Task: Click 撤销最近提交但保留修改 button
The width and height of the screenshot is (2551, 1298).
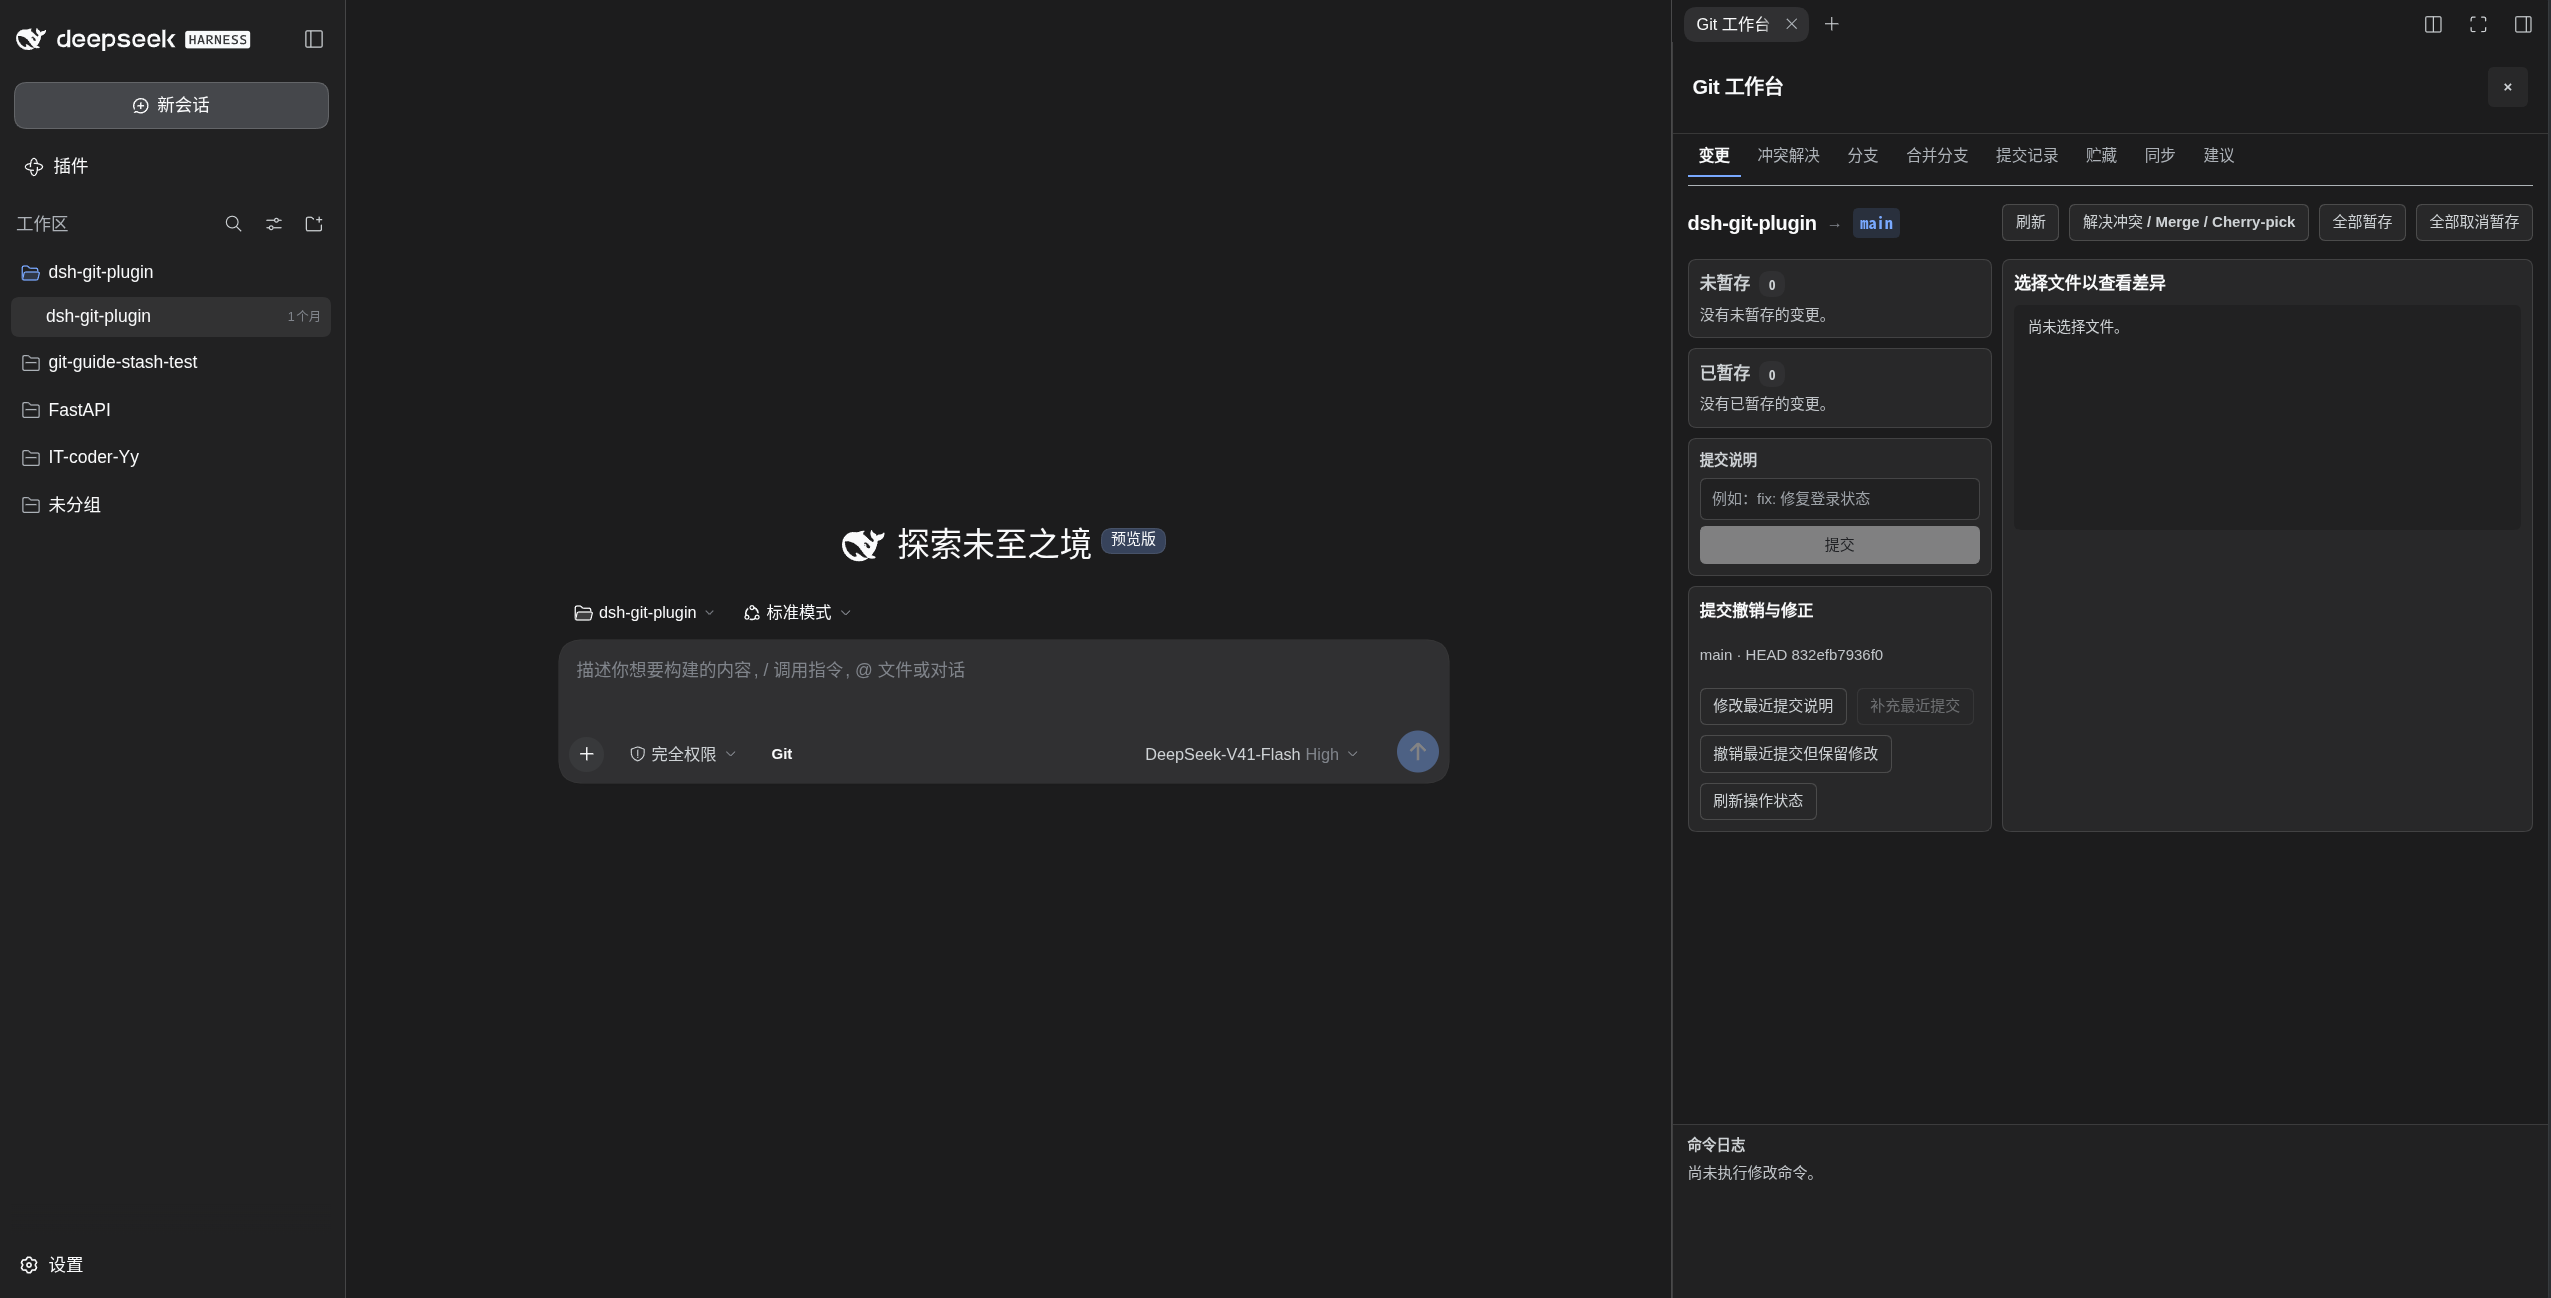Action: pyautogui.click(x=1795, y=754)
